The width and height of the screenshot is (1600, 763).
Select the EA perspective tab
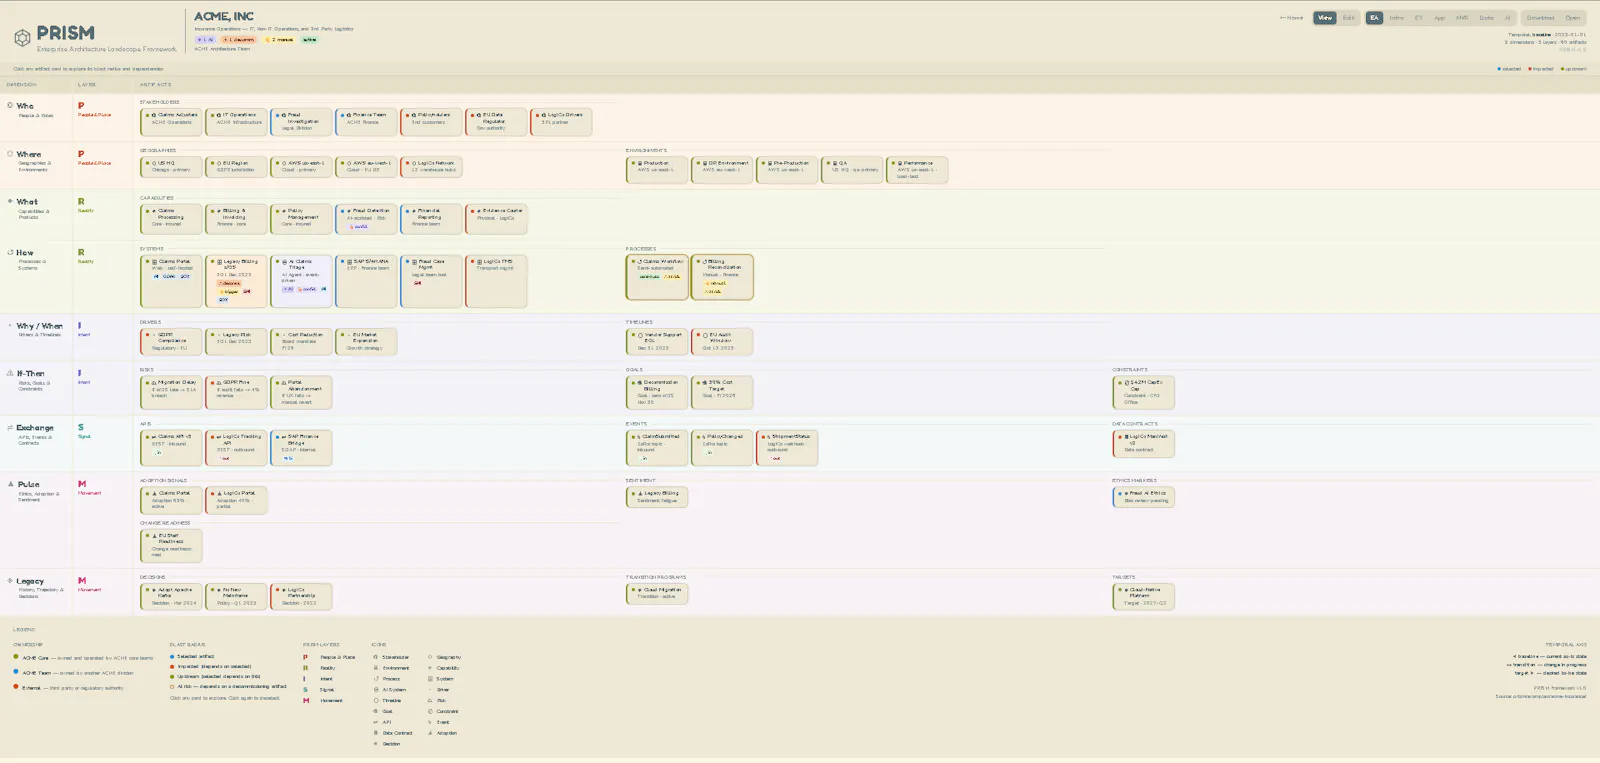tap(1374, 18)
